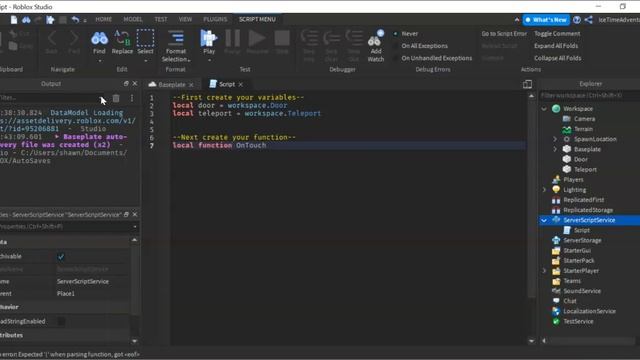Expand SpawnLocation node
640x360 pixels.
[555, 139]
